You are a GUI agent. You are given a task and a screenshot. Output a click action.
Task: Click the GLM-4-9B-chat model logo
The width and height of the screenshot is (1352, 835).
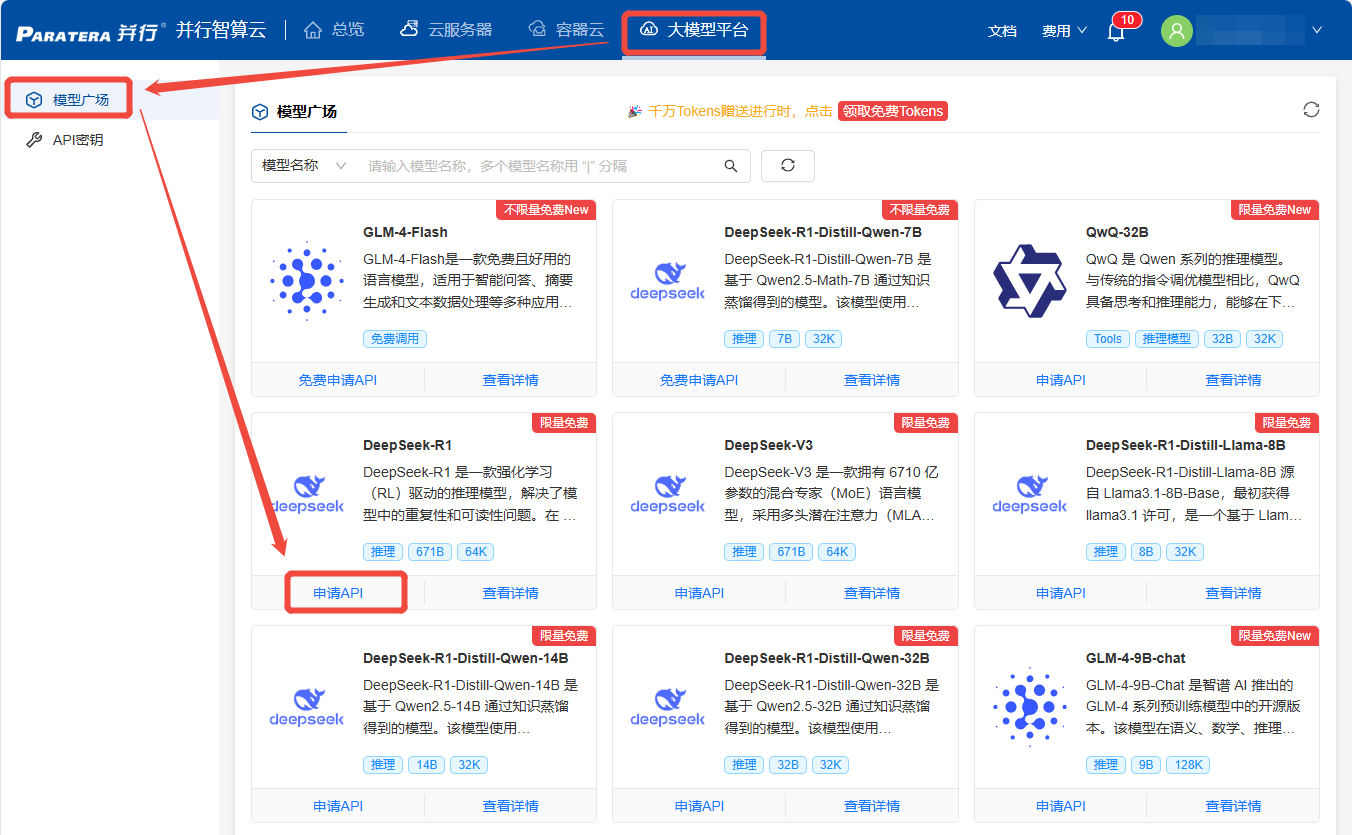(1030, 707)
